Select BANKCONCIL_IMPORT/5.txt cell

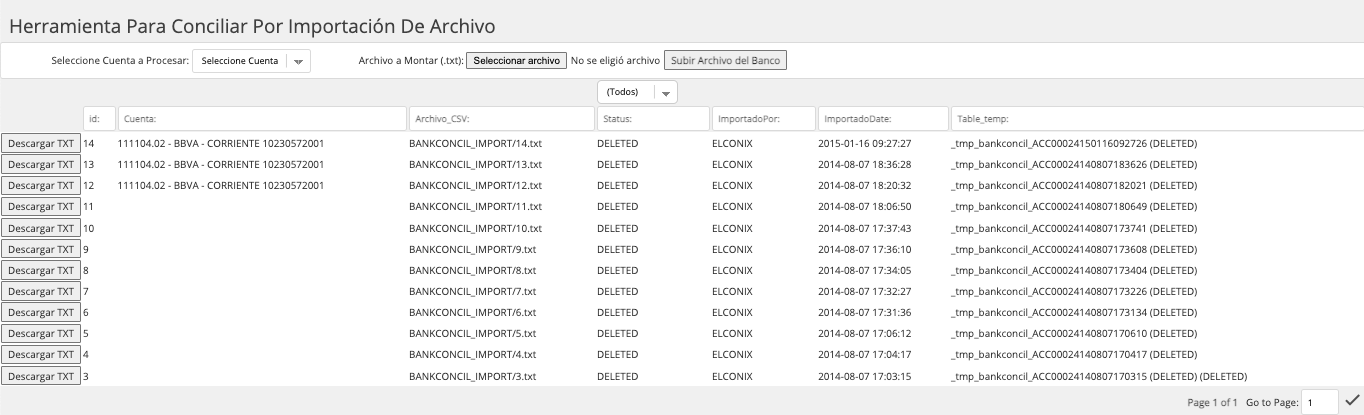(x=473, y=334)
